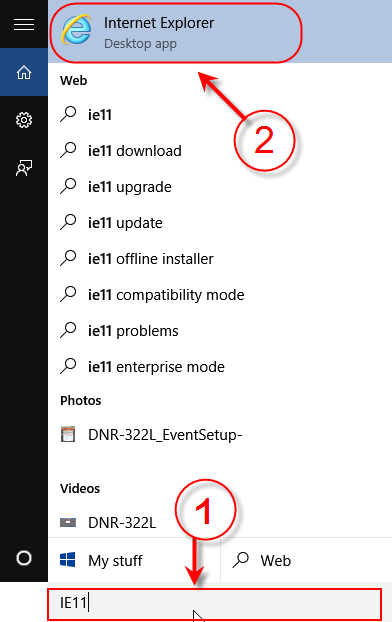Viewport: 392px width, 622px height.
Task: Open the Settings gear icon
Action: coord(24,120)
